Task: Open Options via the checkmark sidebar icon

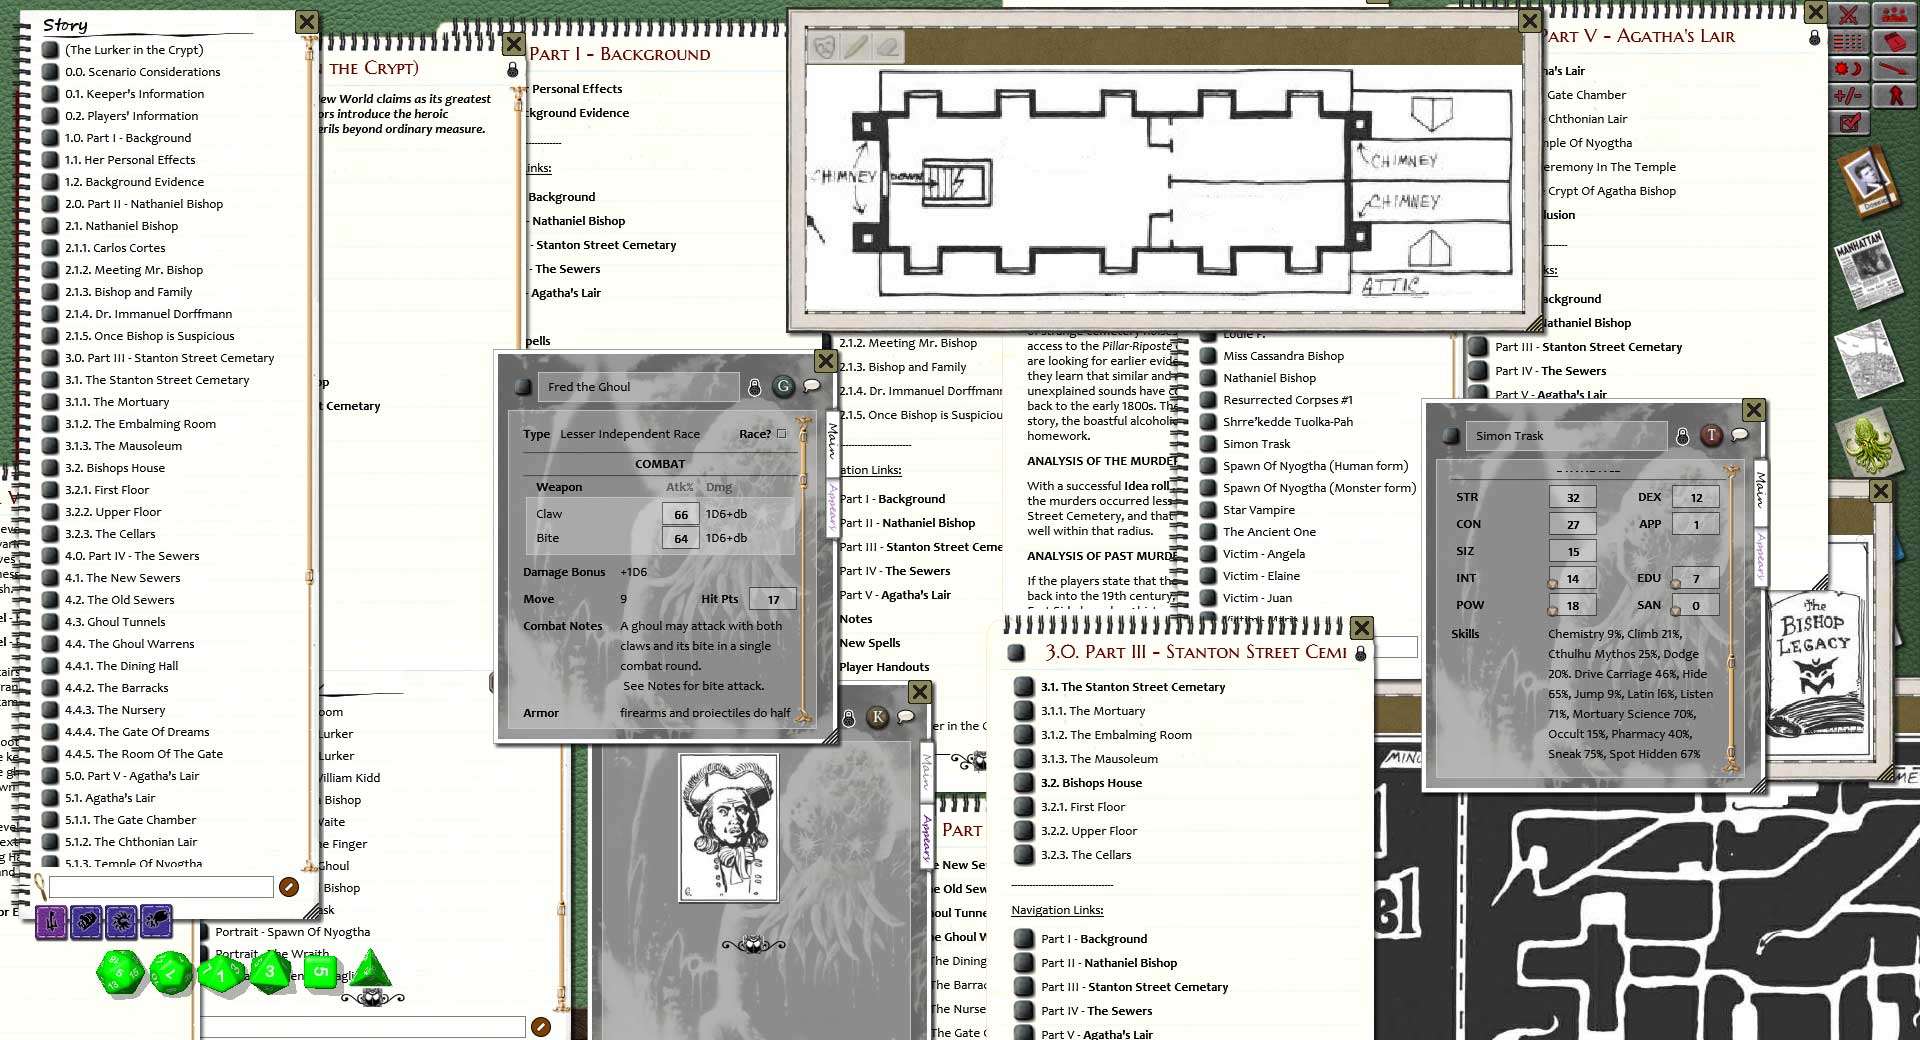Action: tap(1850, 122)
